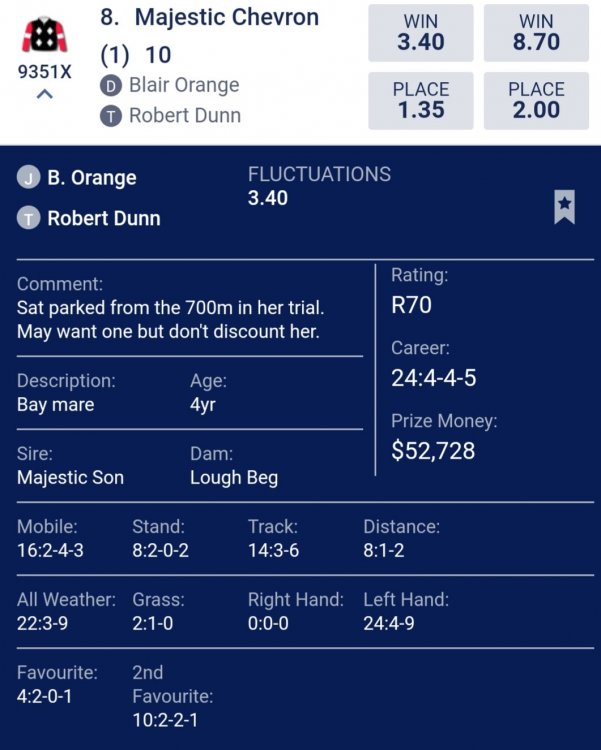Click Robert Dunn in the dark panel
The image size is (601, 750).
[x=104, y=218]
